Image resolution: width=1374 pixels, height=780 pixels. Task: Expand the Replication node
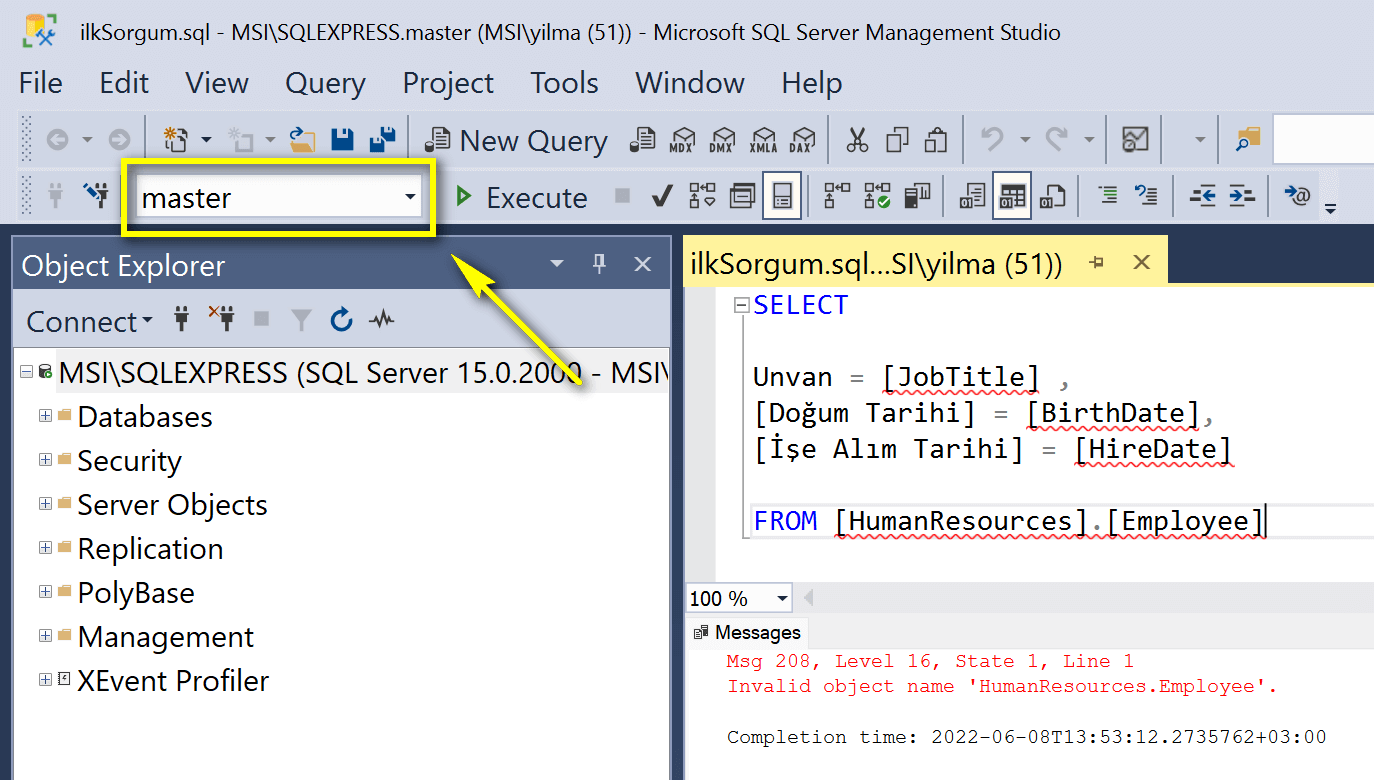(x=45, y=548)
